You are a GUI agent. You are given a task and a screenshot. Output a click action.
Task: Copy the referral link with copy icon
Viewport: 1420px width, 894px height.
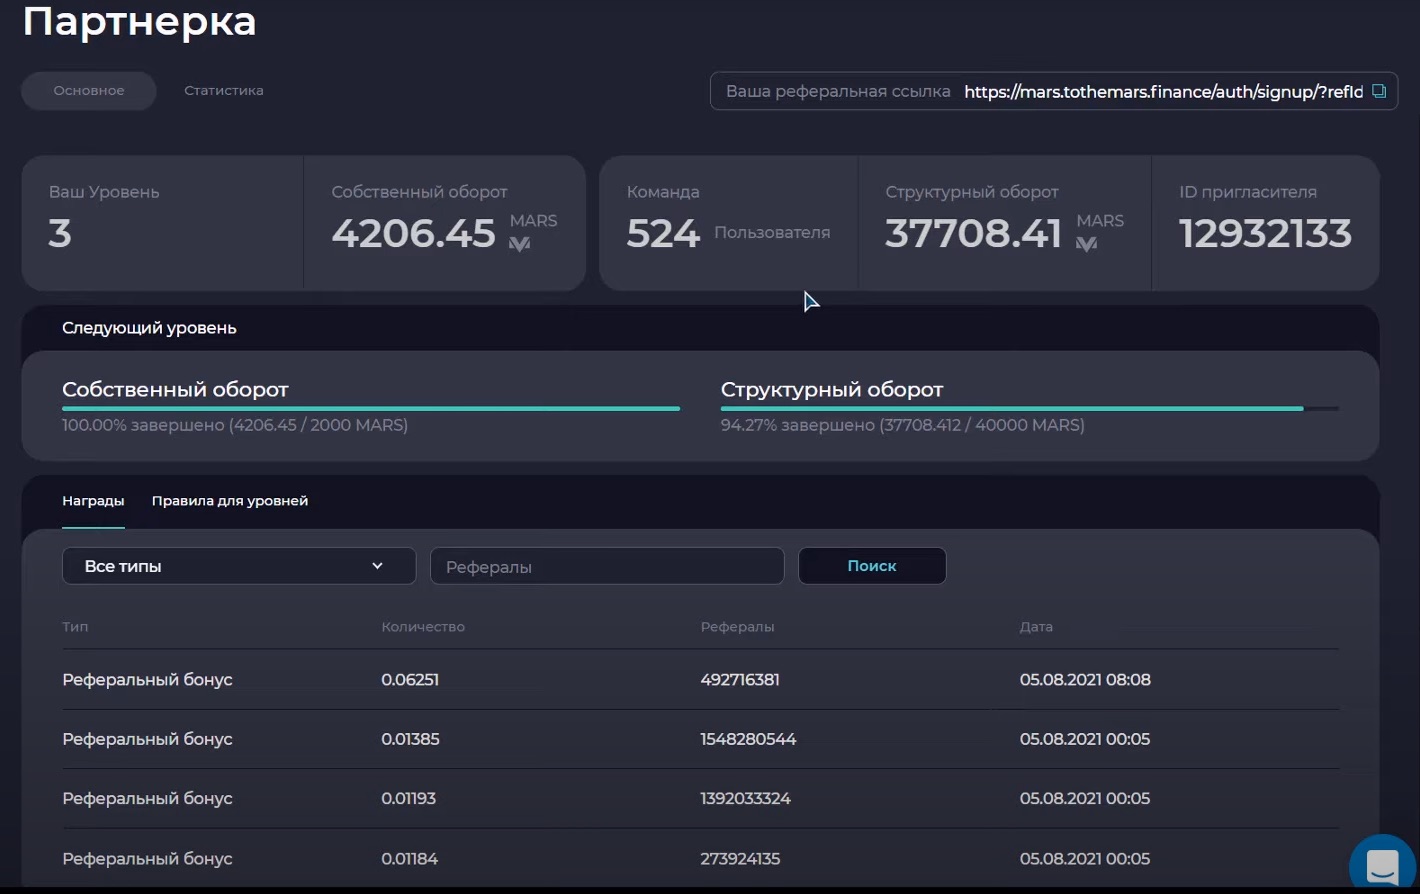click(1379, 91)
